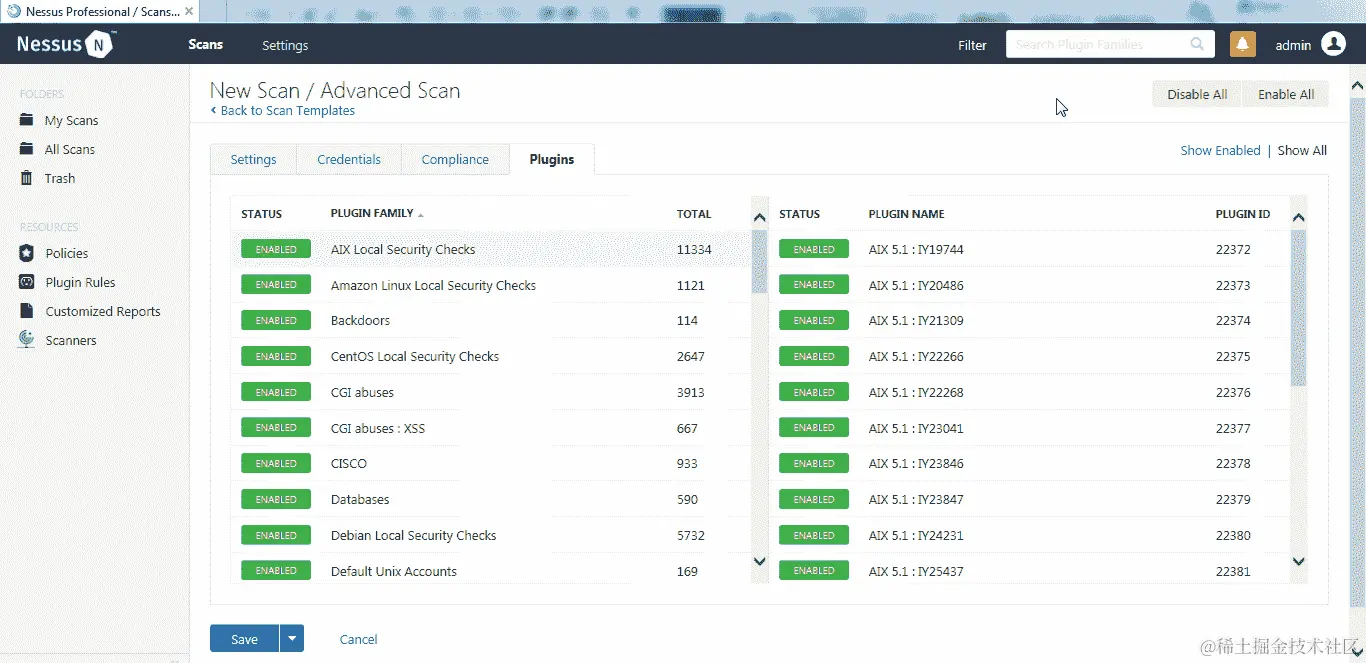Toggle ENABLED status for CISCO family
The width and height of the screenshot is (1366, 663).
click(276, 464)
